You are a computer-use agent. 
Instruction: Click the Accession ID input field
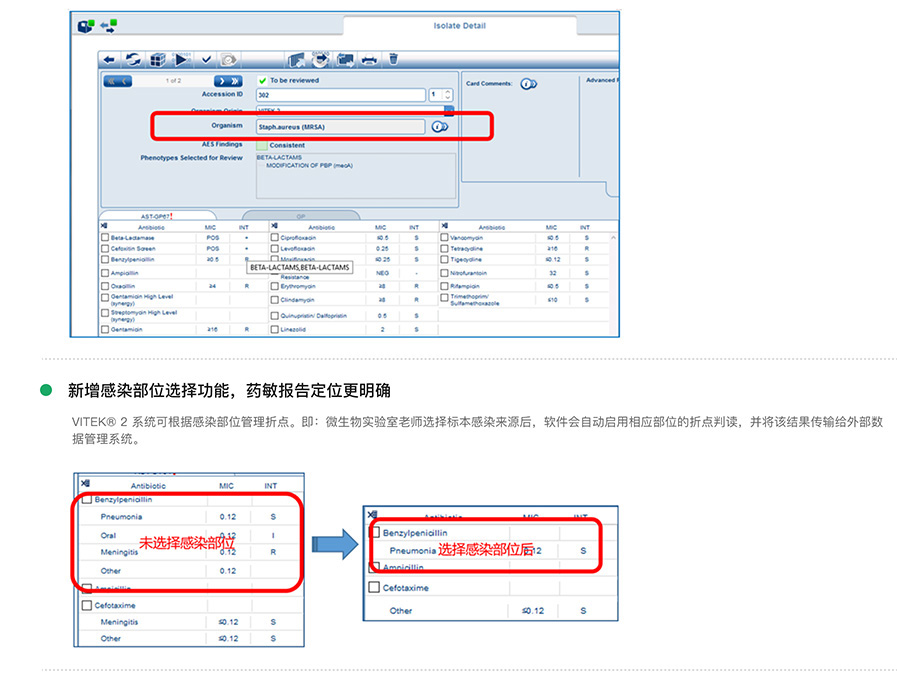click(340, 95)
